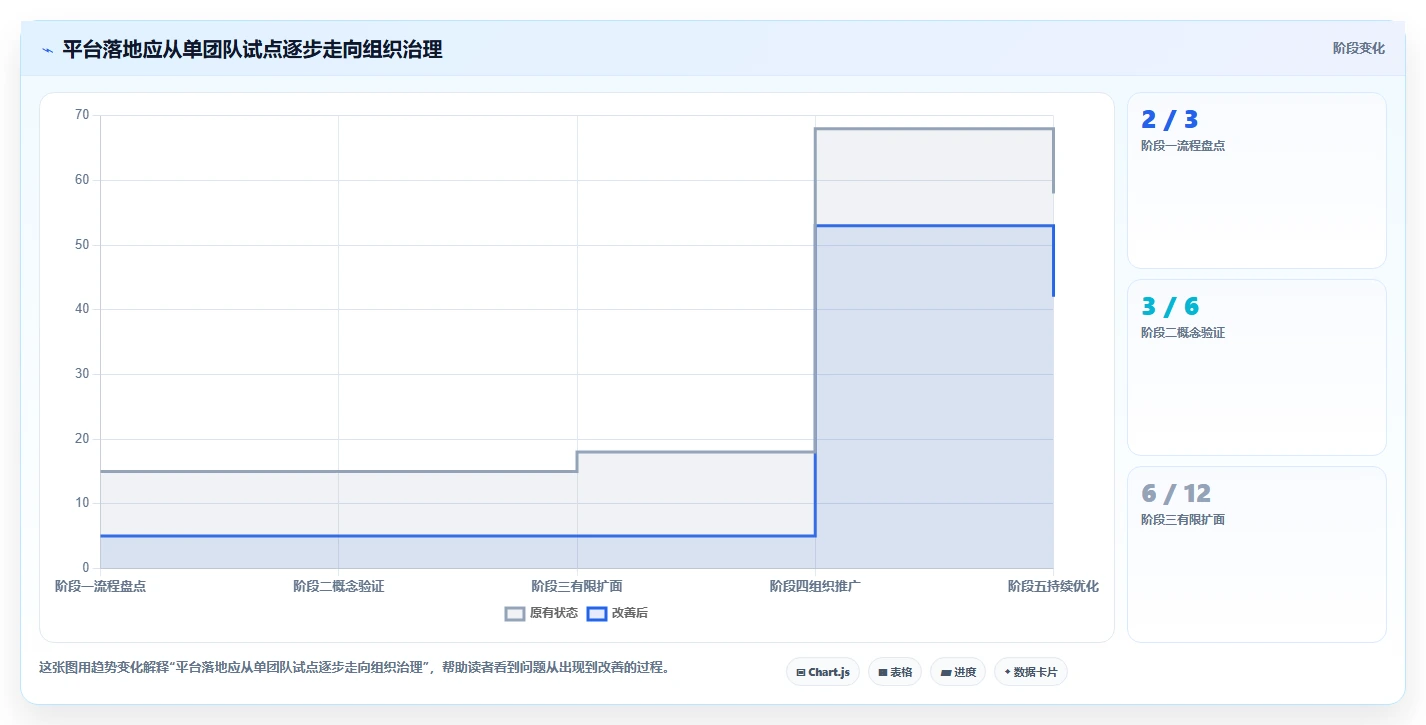Screen dimensions: 1426x725
Task: Click the 70 y-axis tick label
Action: (x=82, y=115)
